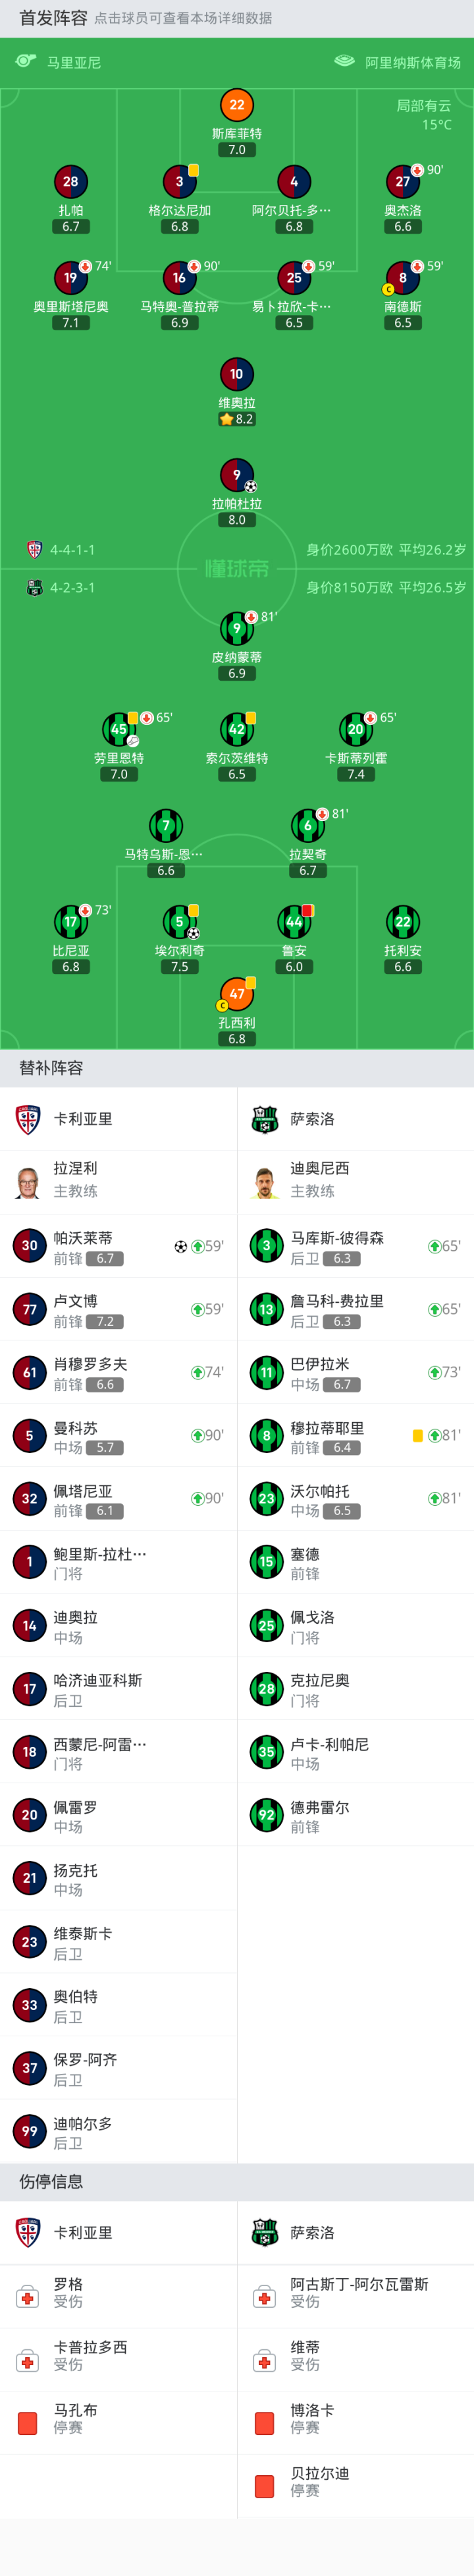Open Viola's number 10 player badge

tap(237, 375)
